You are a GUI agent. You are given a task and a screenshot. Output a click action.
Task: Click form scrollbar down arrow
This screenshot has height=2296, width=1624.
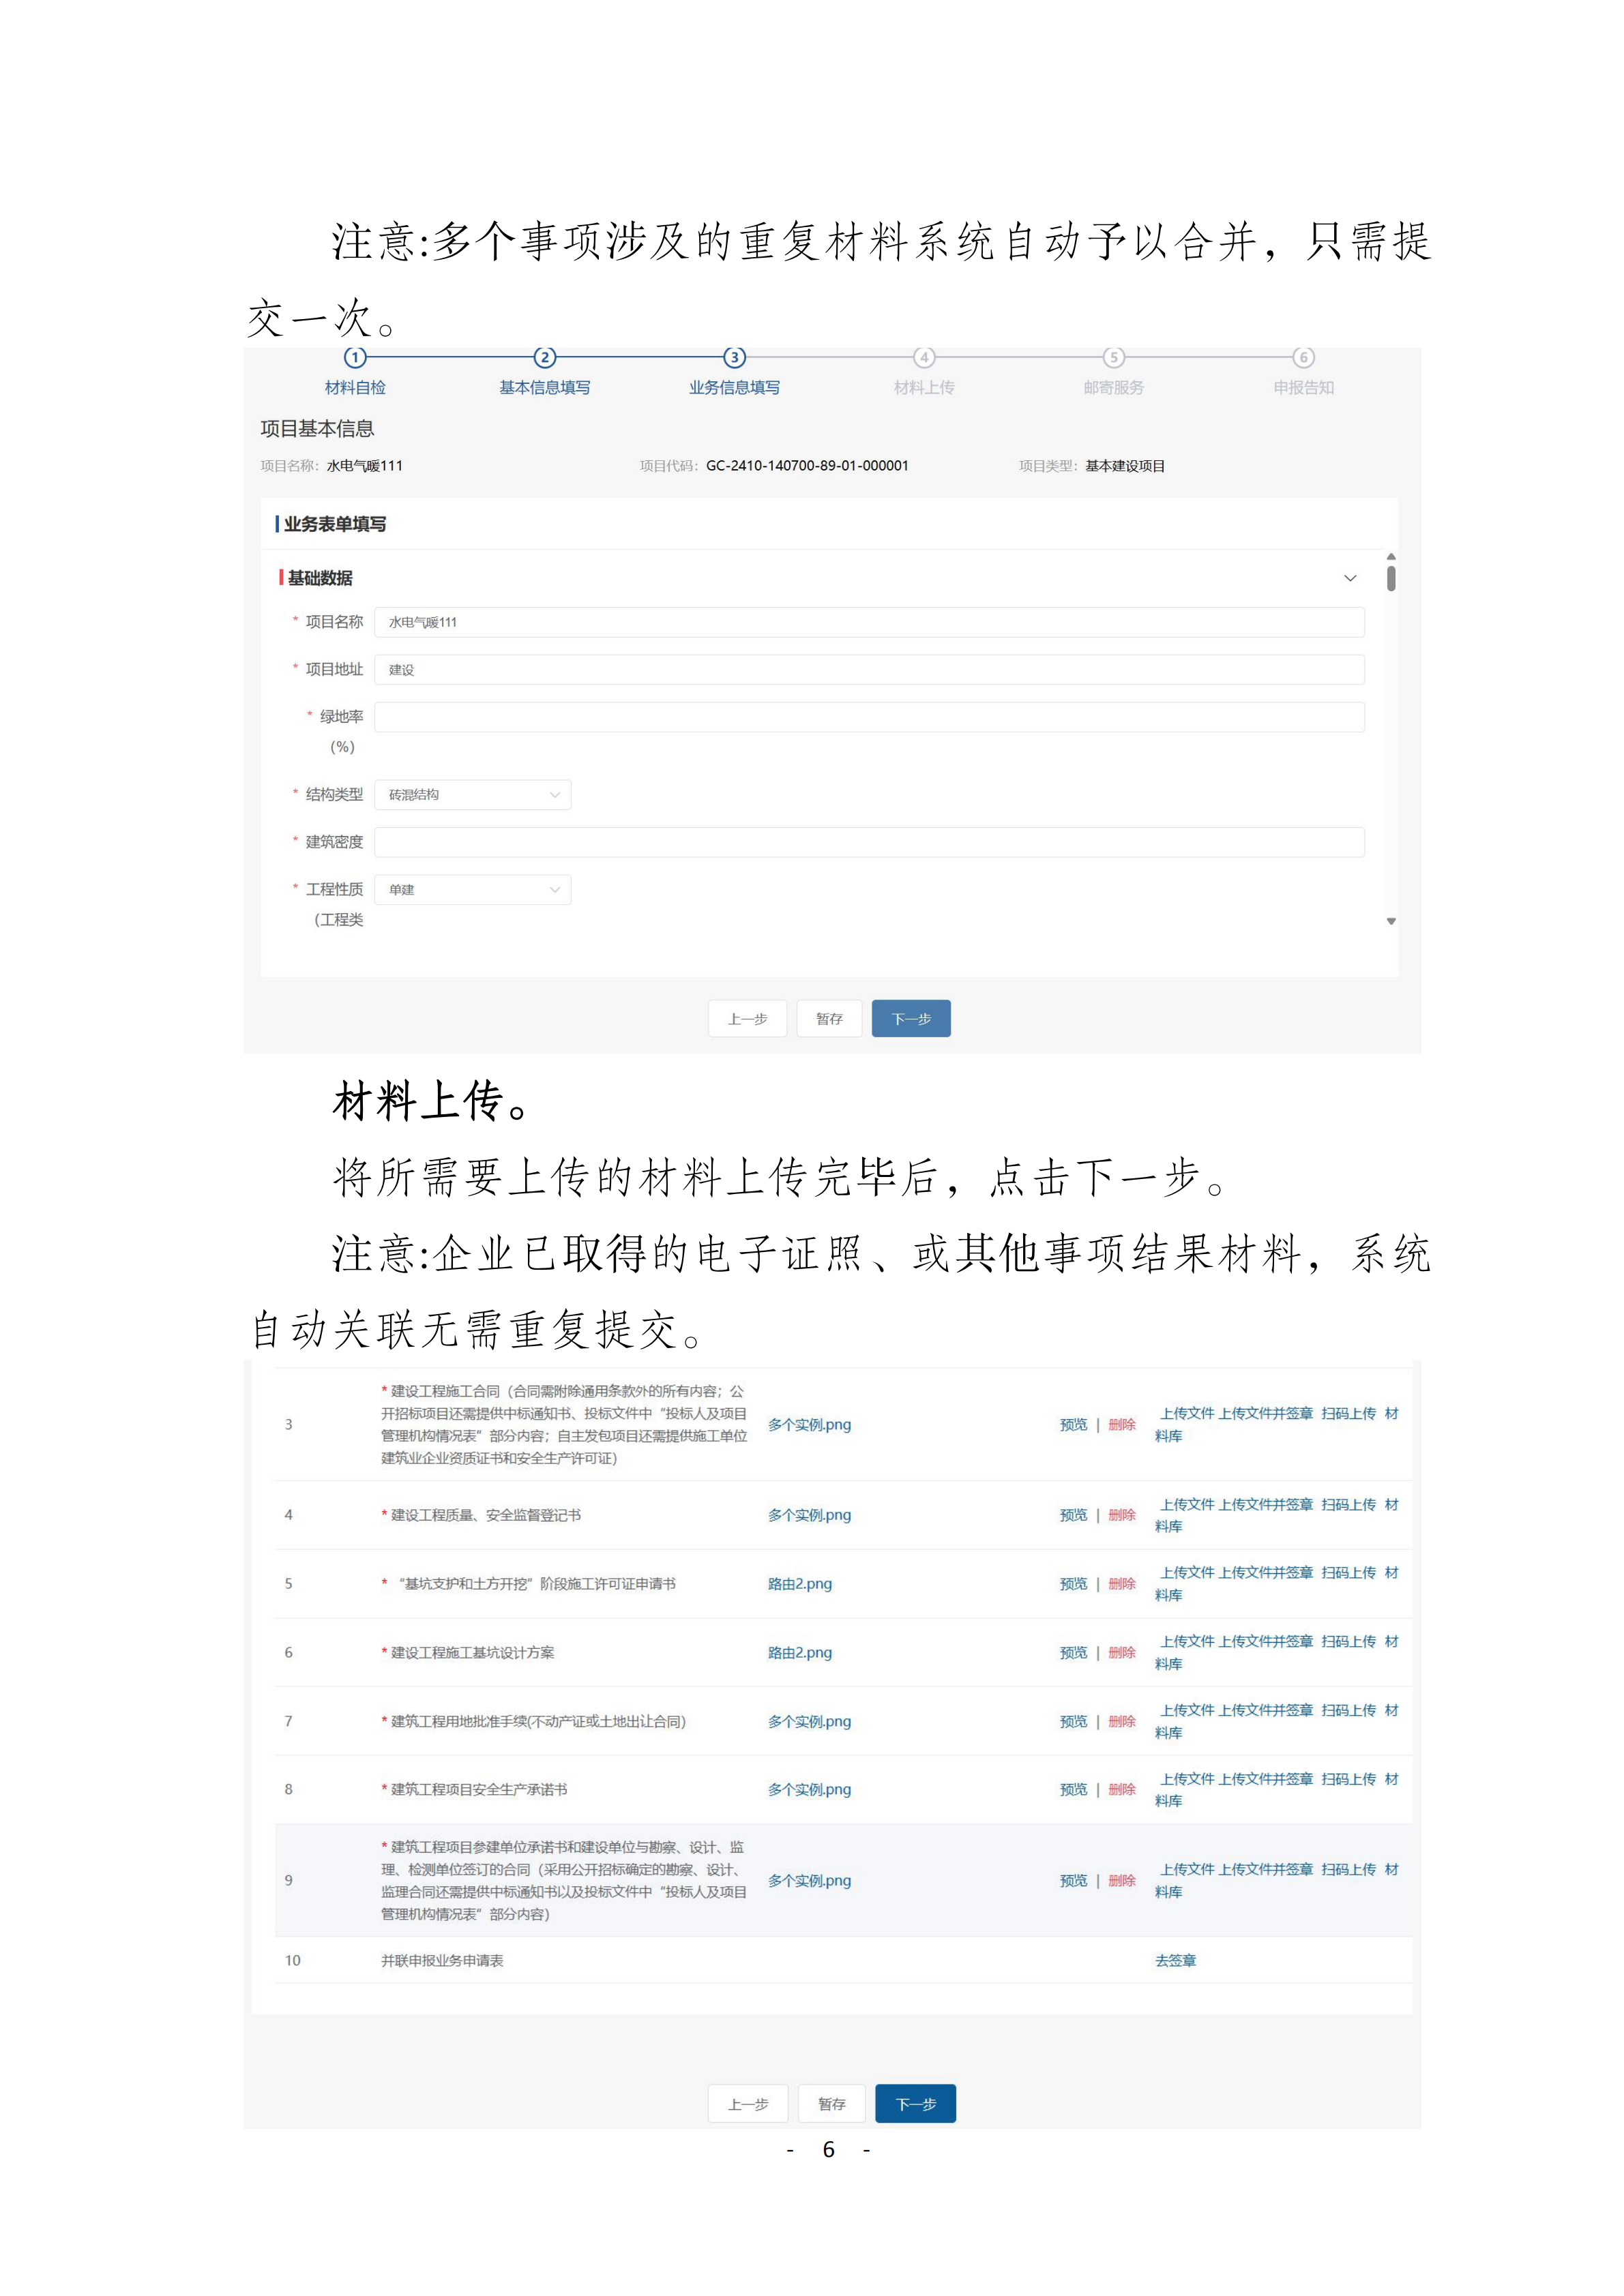(1391, 921)
